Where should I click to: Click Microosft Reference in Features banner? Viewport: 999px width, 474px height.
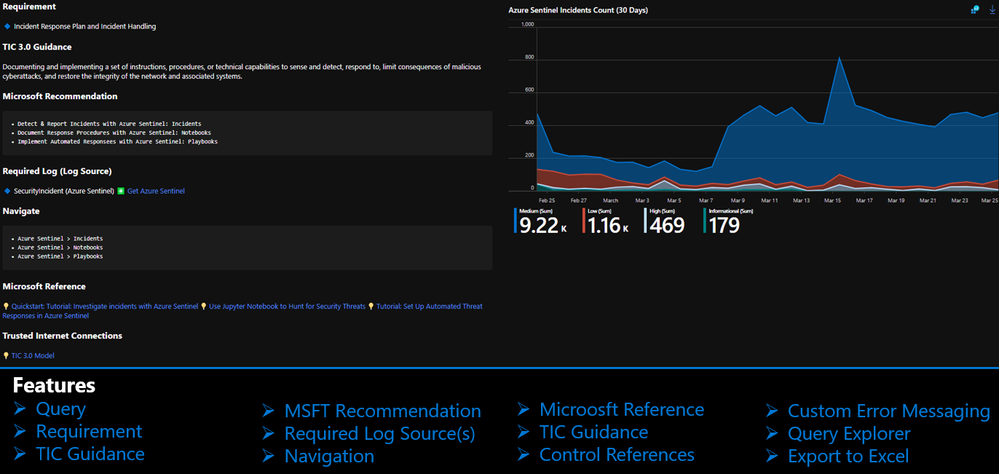[x=622, y=409]
